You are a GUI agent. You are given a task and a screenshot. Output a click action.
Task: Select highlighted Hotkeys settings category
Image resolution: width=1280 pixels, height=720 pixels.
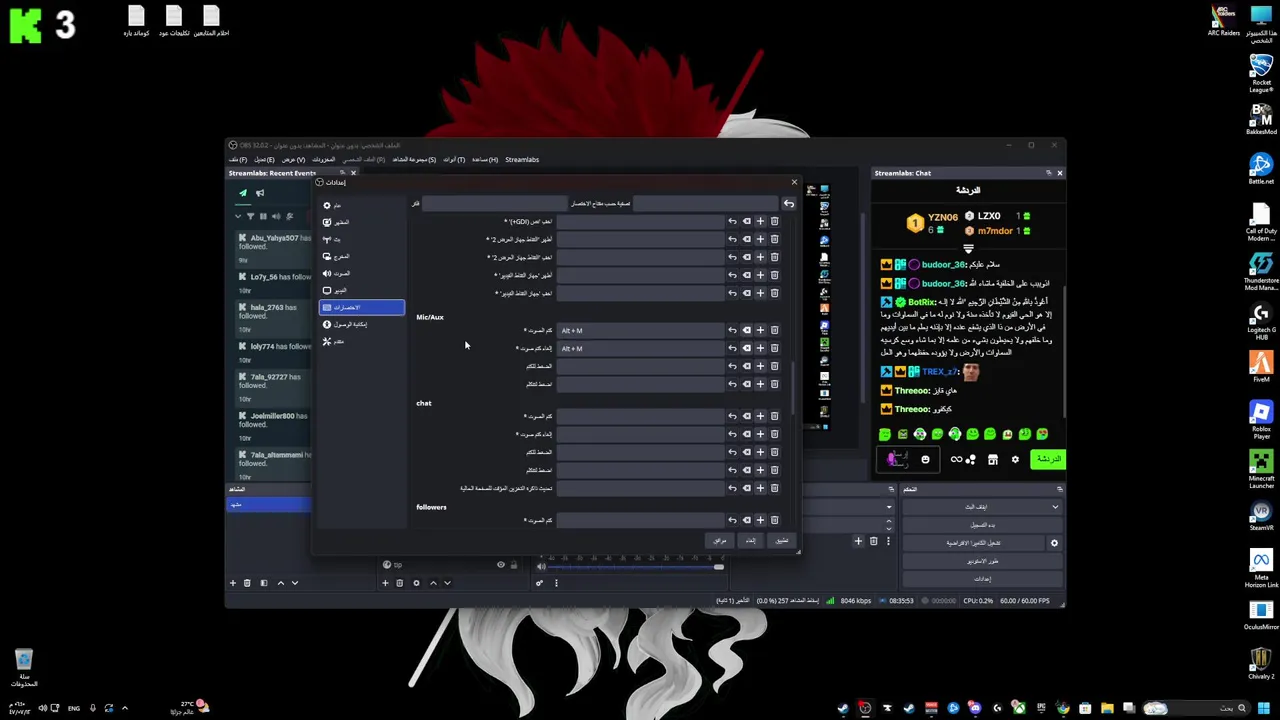361,307
